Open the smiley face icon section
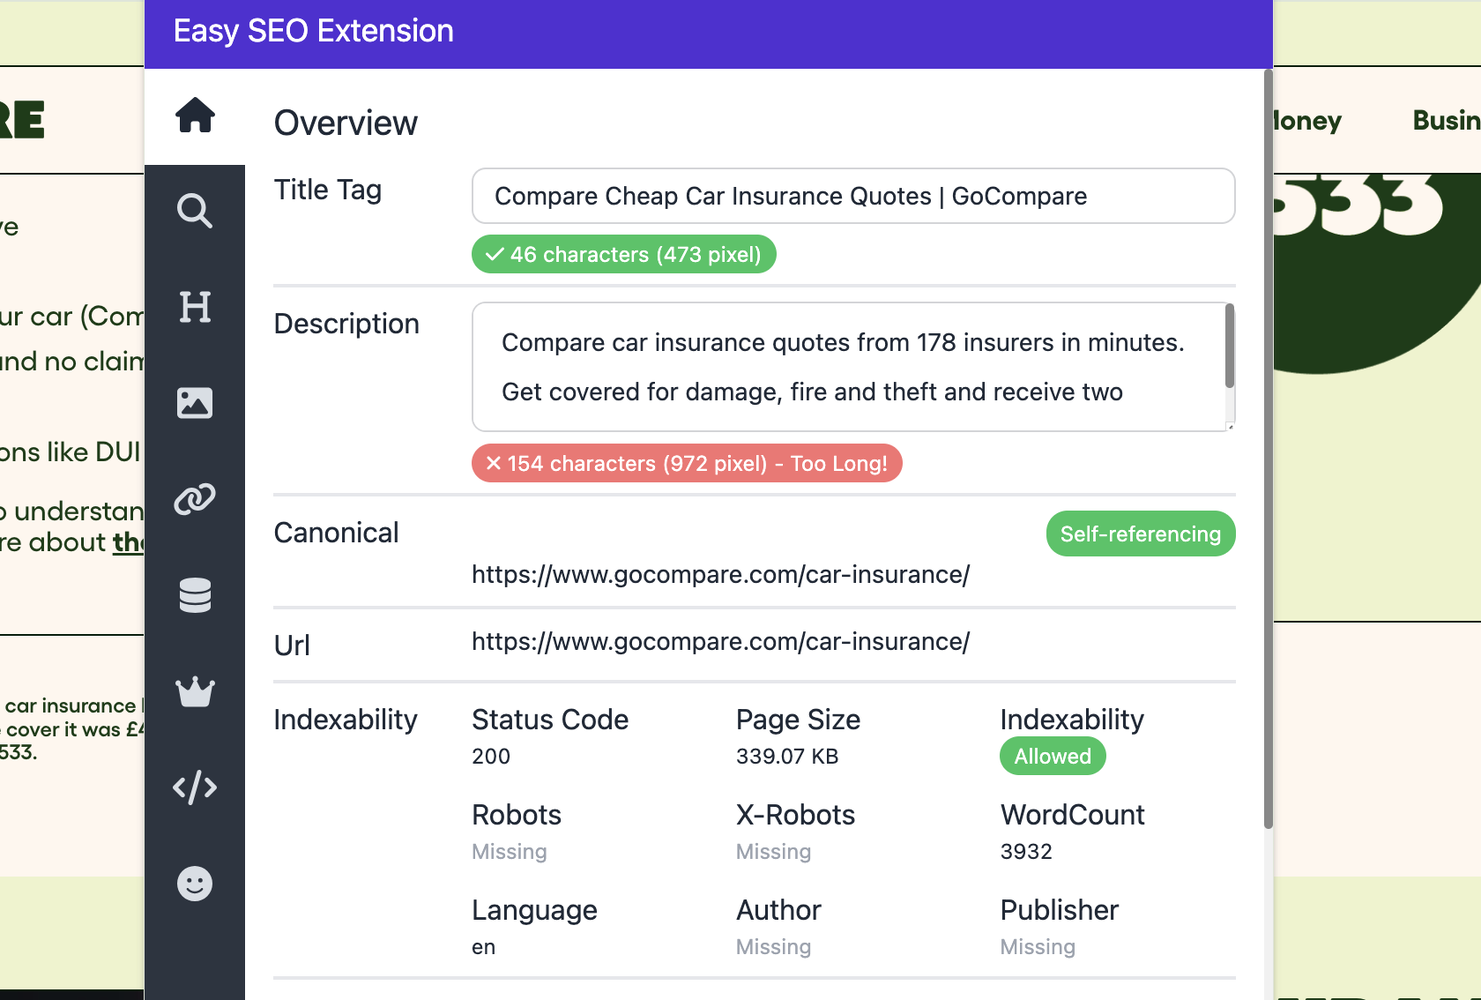Screen dimensions: 1481x1000 pyautogui.click(x=195, y=884)
